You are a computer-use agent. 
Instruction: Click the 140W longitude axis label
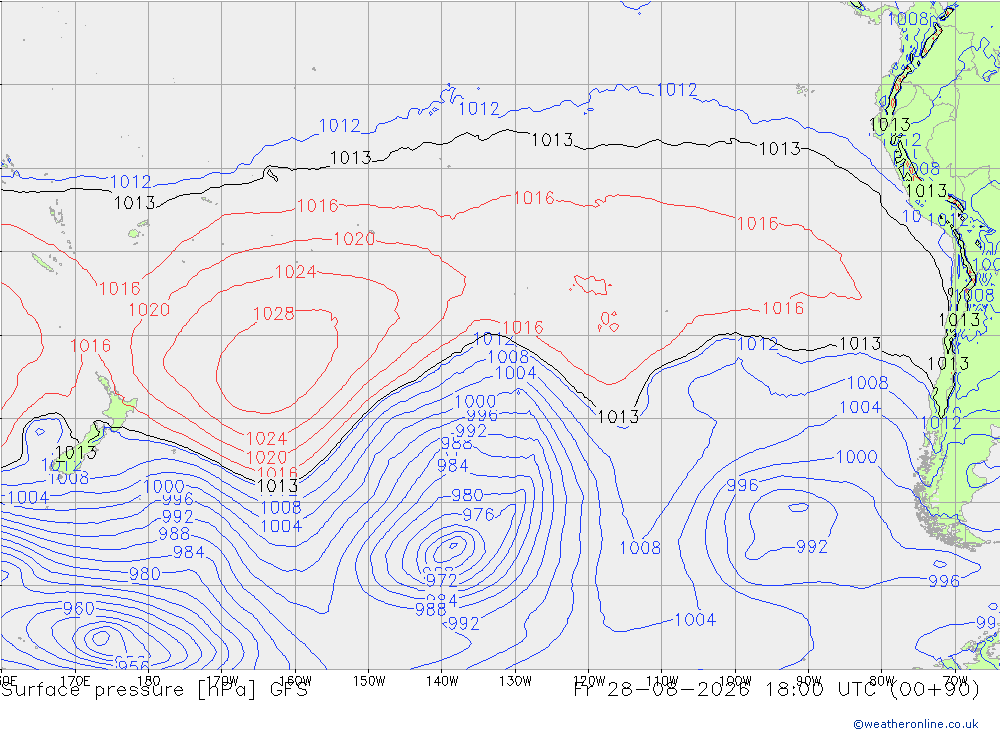[x=442, y=681]
